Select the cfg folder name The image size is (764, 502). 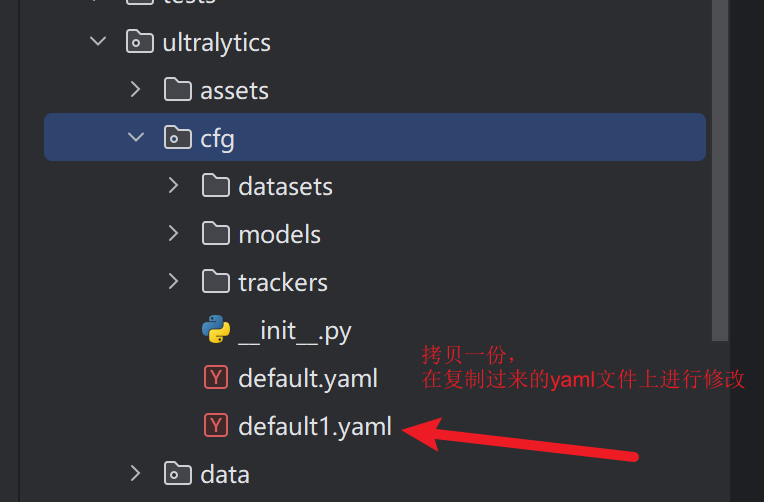click(x=217, y=139)
